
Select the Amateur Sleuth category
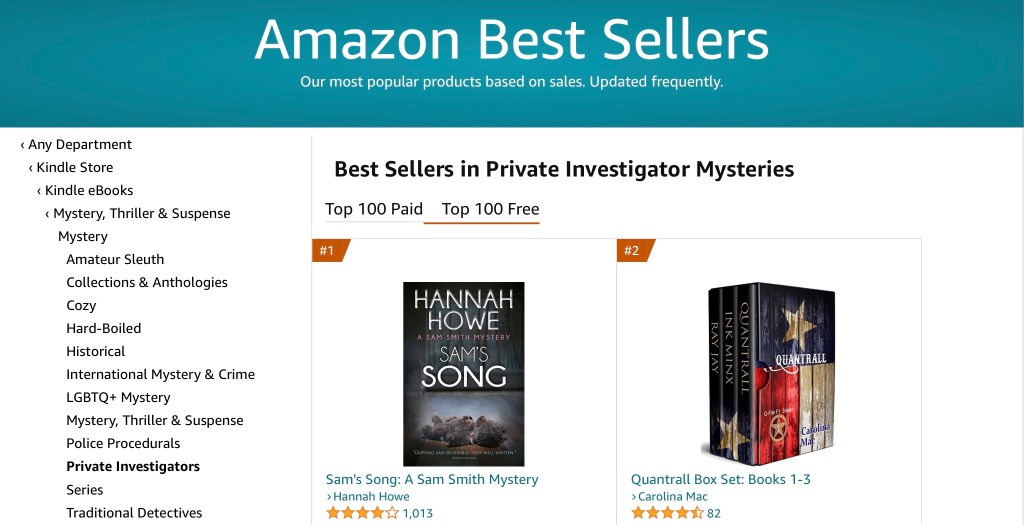(115, 260)
